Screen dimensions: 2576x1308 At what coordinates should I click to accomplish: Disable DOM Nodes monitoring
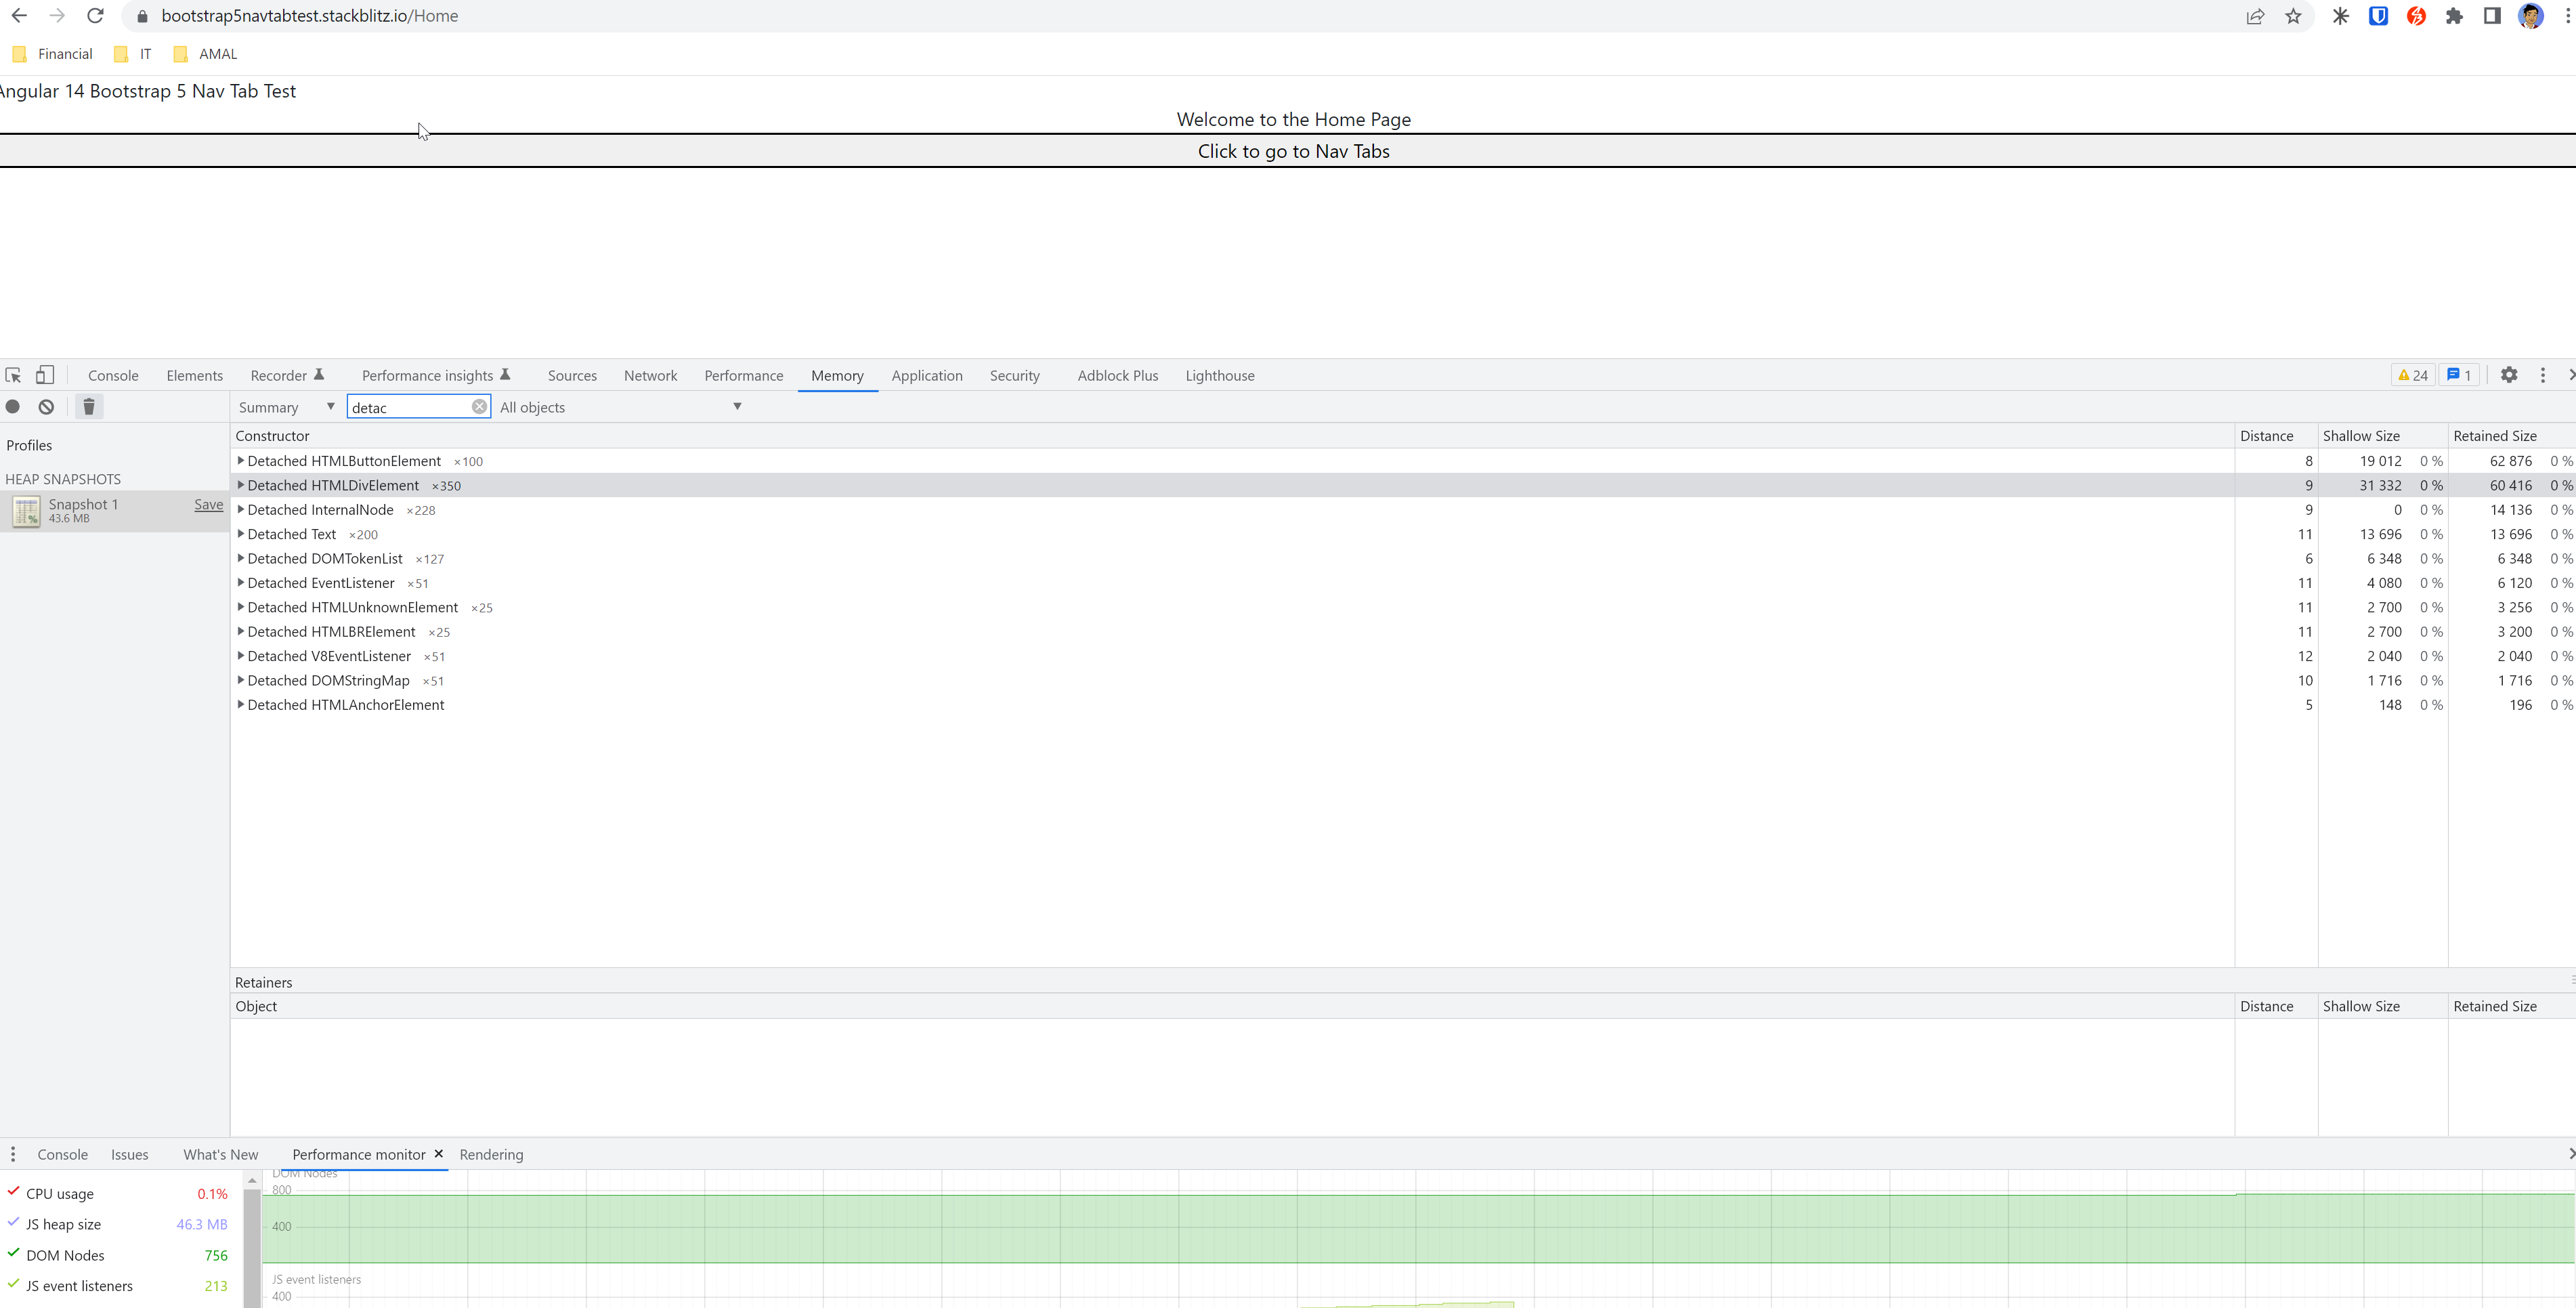12,1254
